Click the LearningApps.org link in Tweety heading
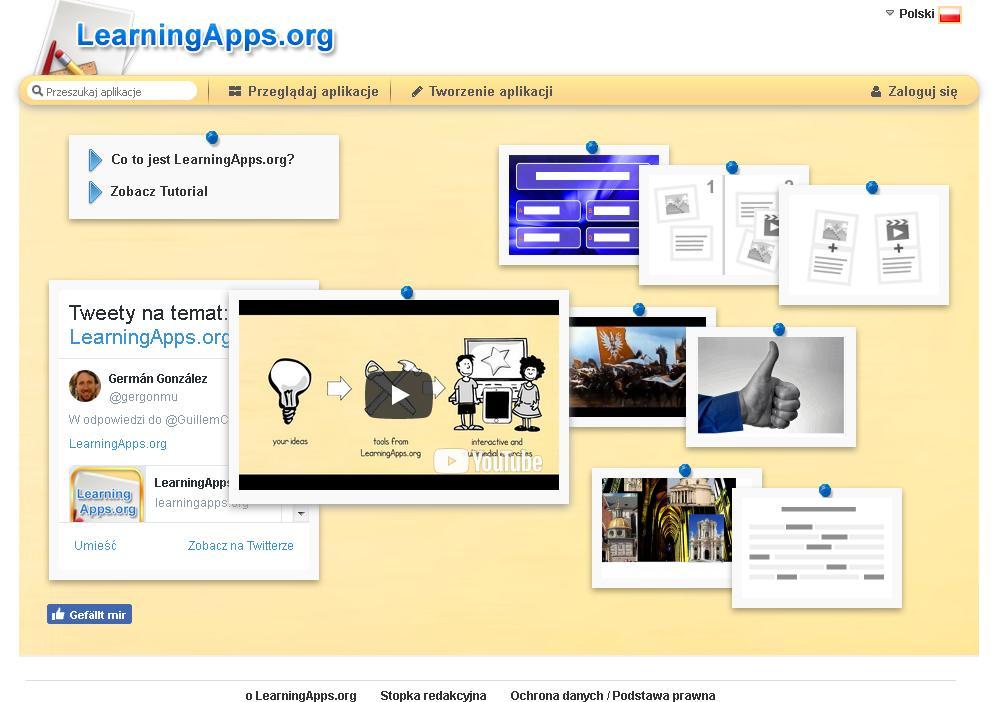This screenshot has width=1007, height=702. [149, 337]
